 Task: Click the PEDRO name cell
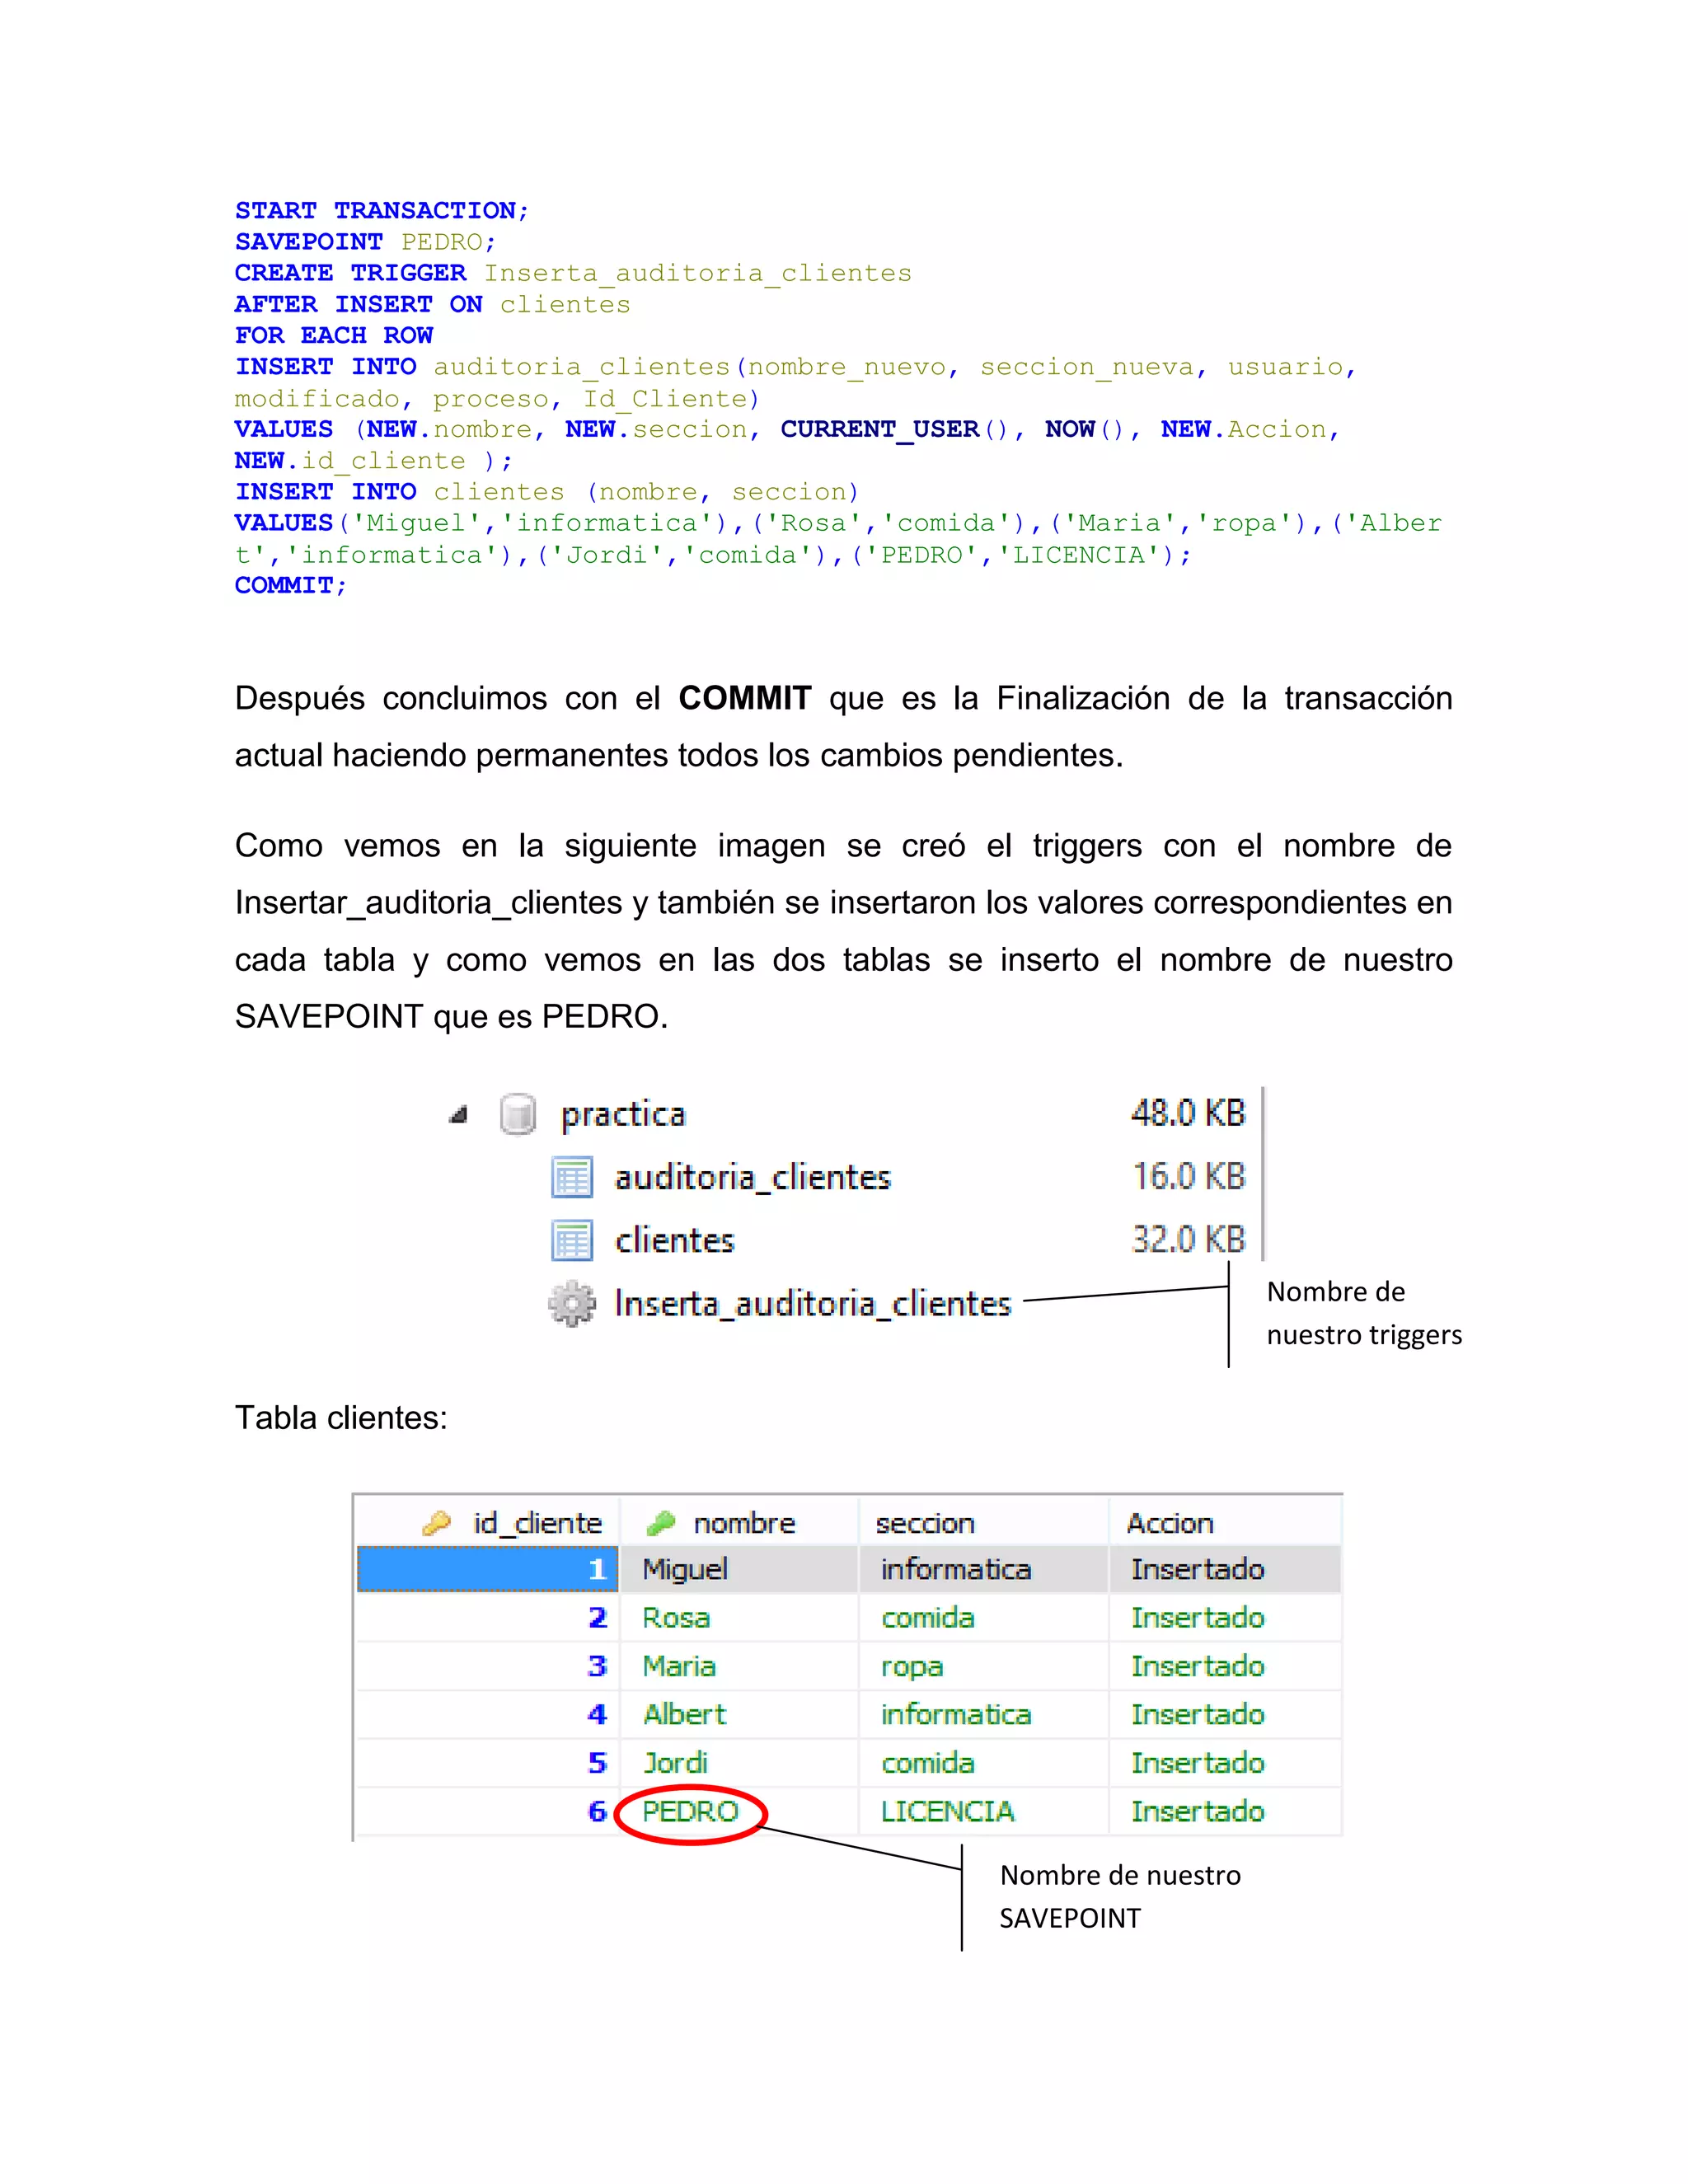740,1811
